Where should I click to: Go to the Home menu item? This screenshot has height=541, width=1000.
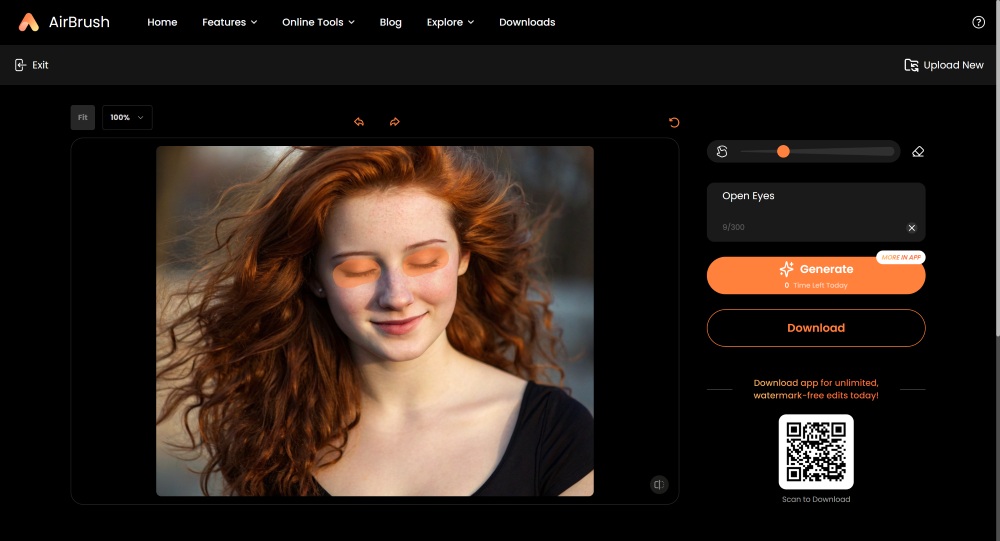[x=162, y=22]
